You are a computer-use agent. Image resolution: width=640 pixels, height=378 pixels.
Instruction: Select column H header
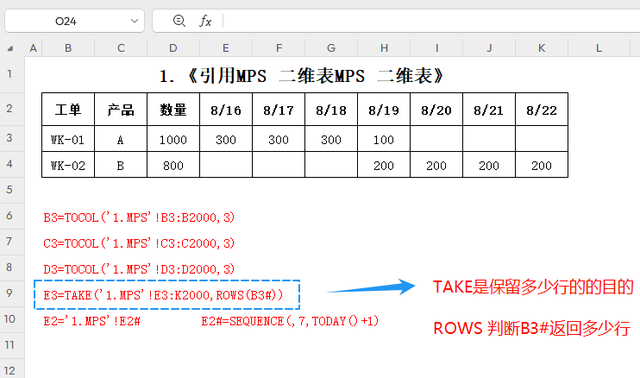coord(384,48)
